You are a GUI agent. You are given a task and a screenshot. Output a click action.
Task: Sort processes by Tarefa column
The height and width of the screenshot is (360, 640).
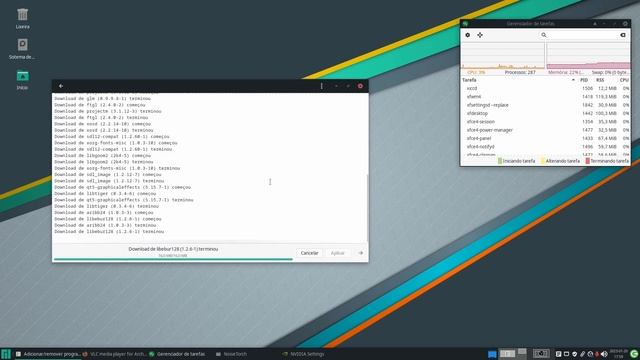click(x=518, y=80)
